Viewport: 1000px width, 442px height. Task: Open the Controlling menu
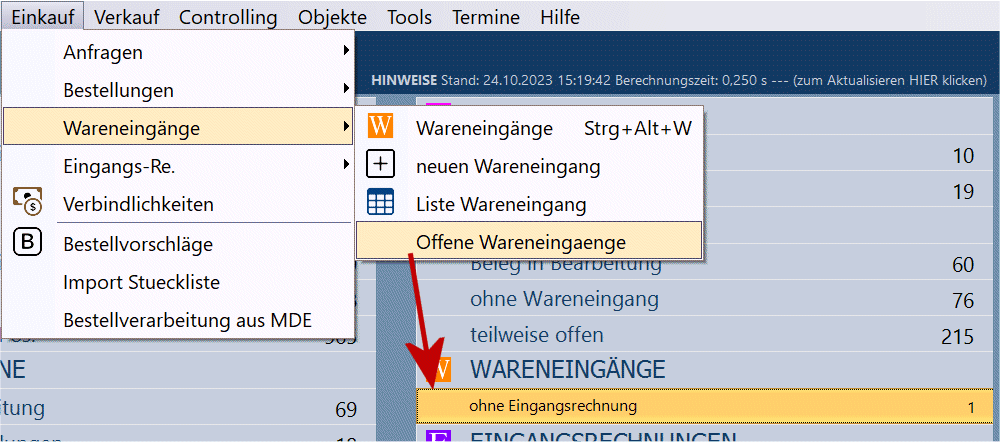pyautogui.click(x=228, y=17)
